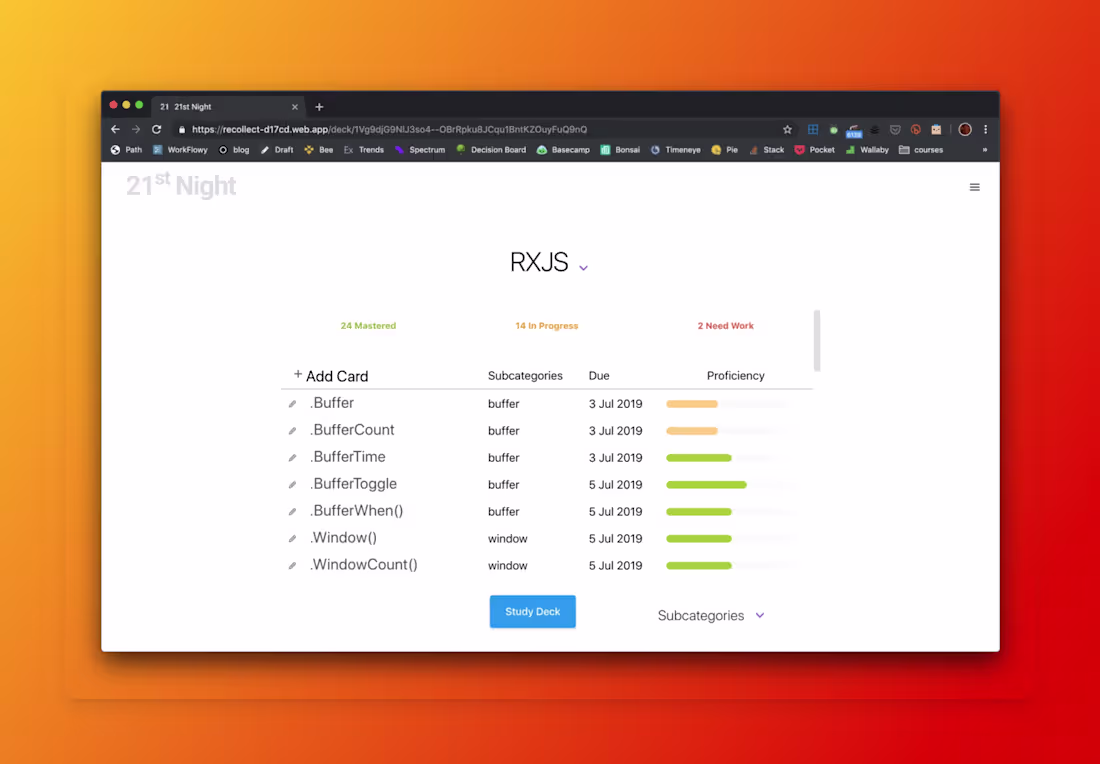The height and width of the screenshot is (764, 1100).
Task: Click the stacked-layers extension icon
Action: [x=875, y=129]
